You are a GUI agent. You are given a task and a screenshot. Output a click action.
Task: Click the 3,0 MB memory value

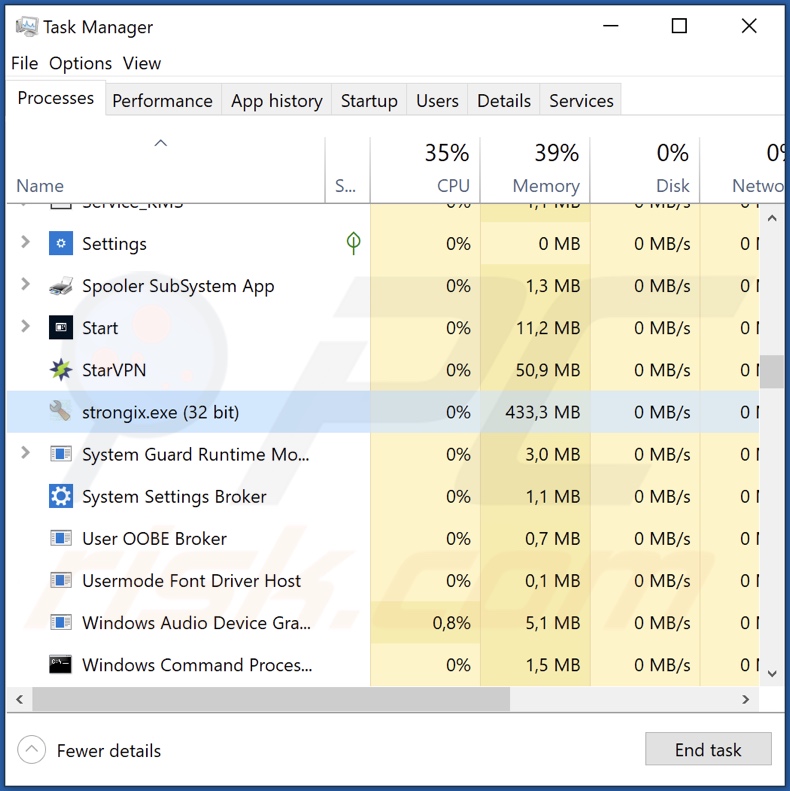(553, 455)
